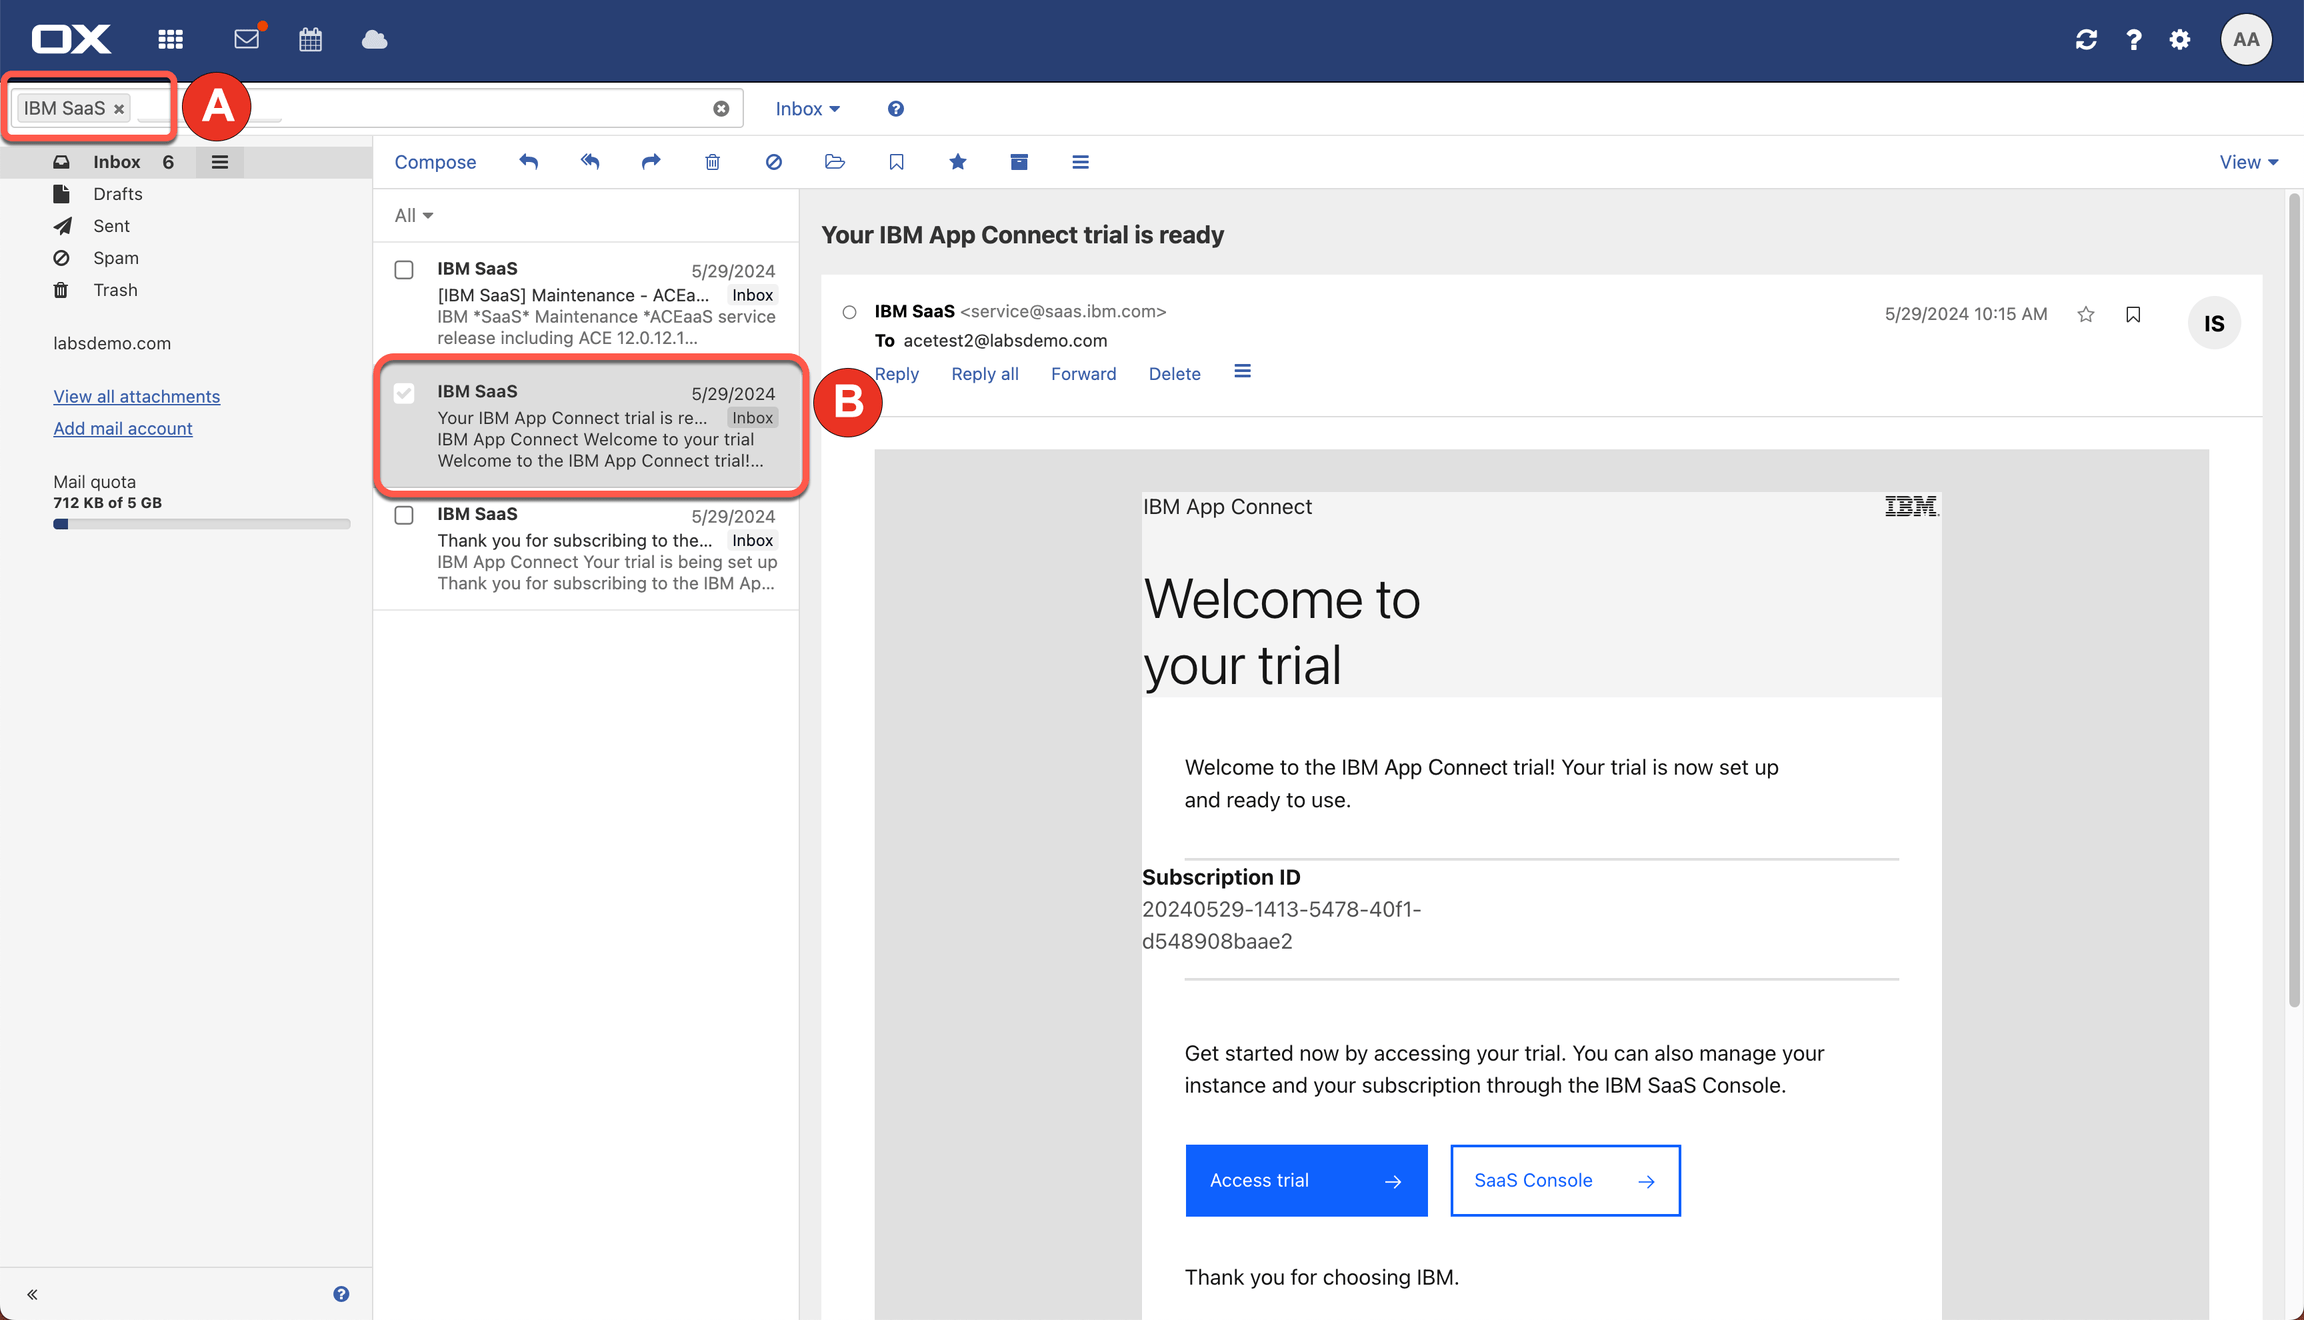This screenshot has width=2304, height=1320.
Task: Uncheck the App Connect trial ready email
Action: (404, 393)
